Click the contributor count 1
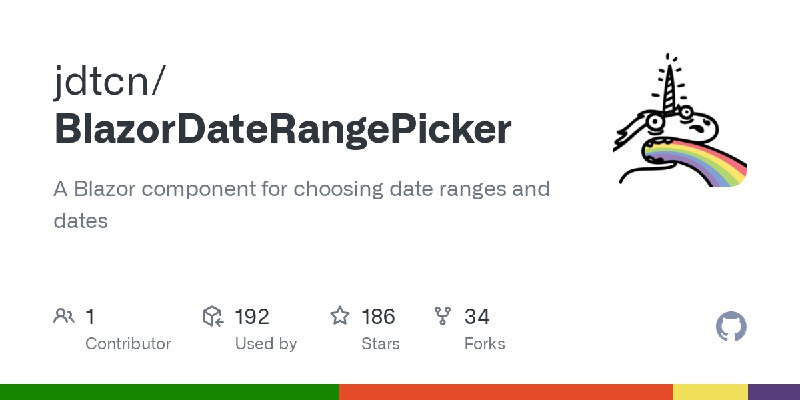This screenshot has height=400, width=800. (90, 317)
